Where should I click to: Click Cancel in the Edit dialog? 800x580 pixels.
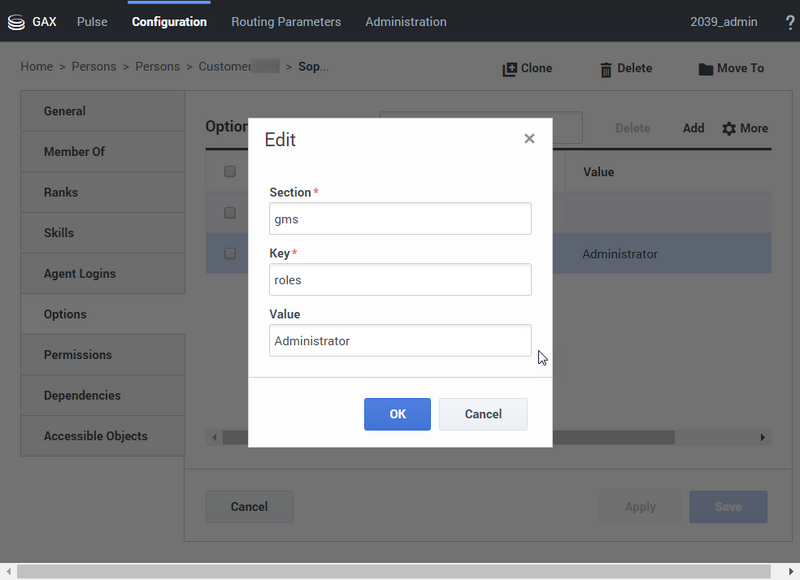tap(483, 414)
